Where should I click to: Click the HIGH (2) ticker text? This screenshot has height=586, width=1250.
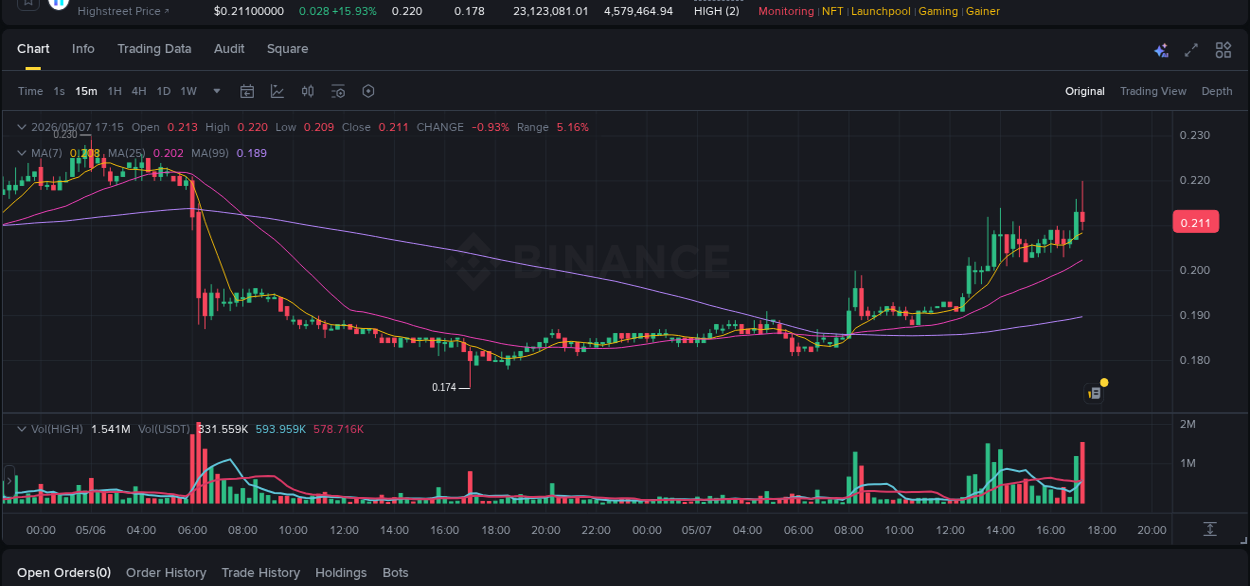pos(717,11)
